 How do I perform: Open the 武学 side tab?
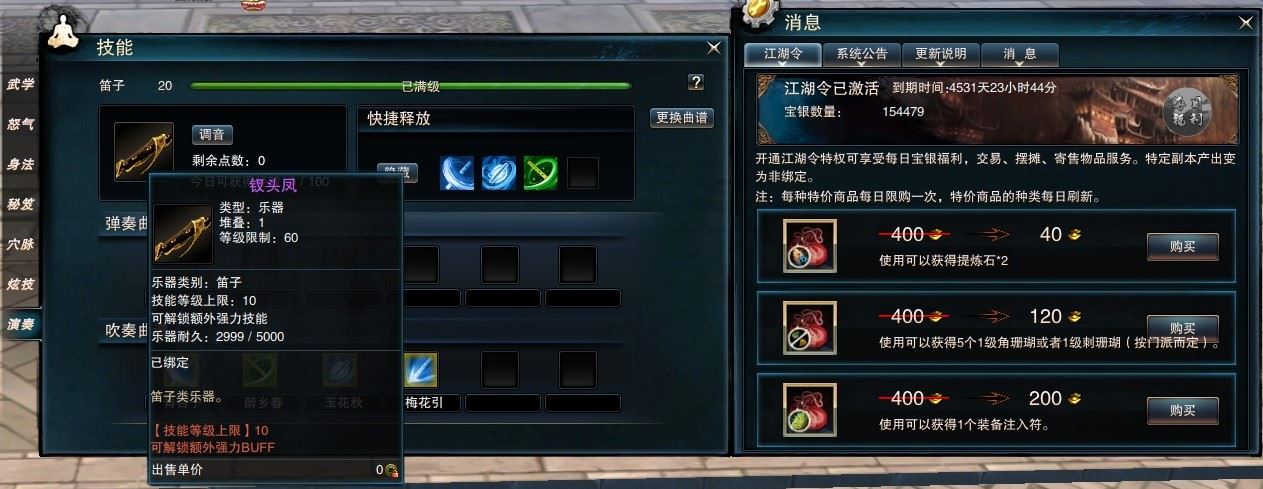tap(20, 84)
